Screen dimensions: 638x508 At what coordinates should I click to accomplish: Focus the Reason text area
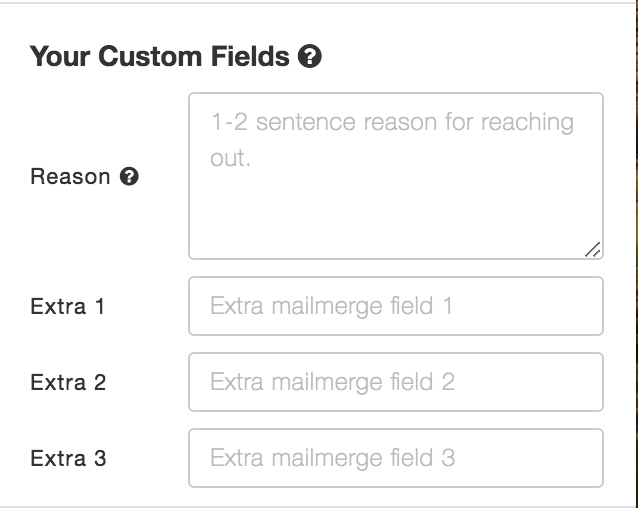396,176
